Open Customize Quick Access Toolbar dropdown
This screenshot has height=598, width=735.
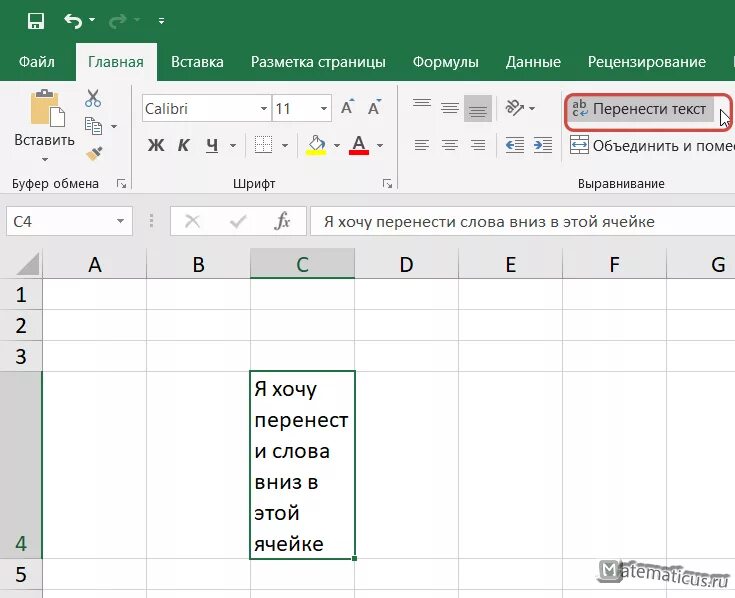point(161,21)
